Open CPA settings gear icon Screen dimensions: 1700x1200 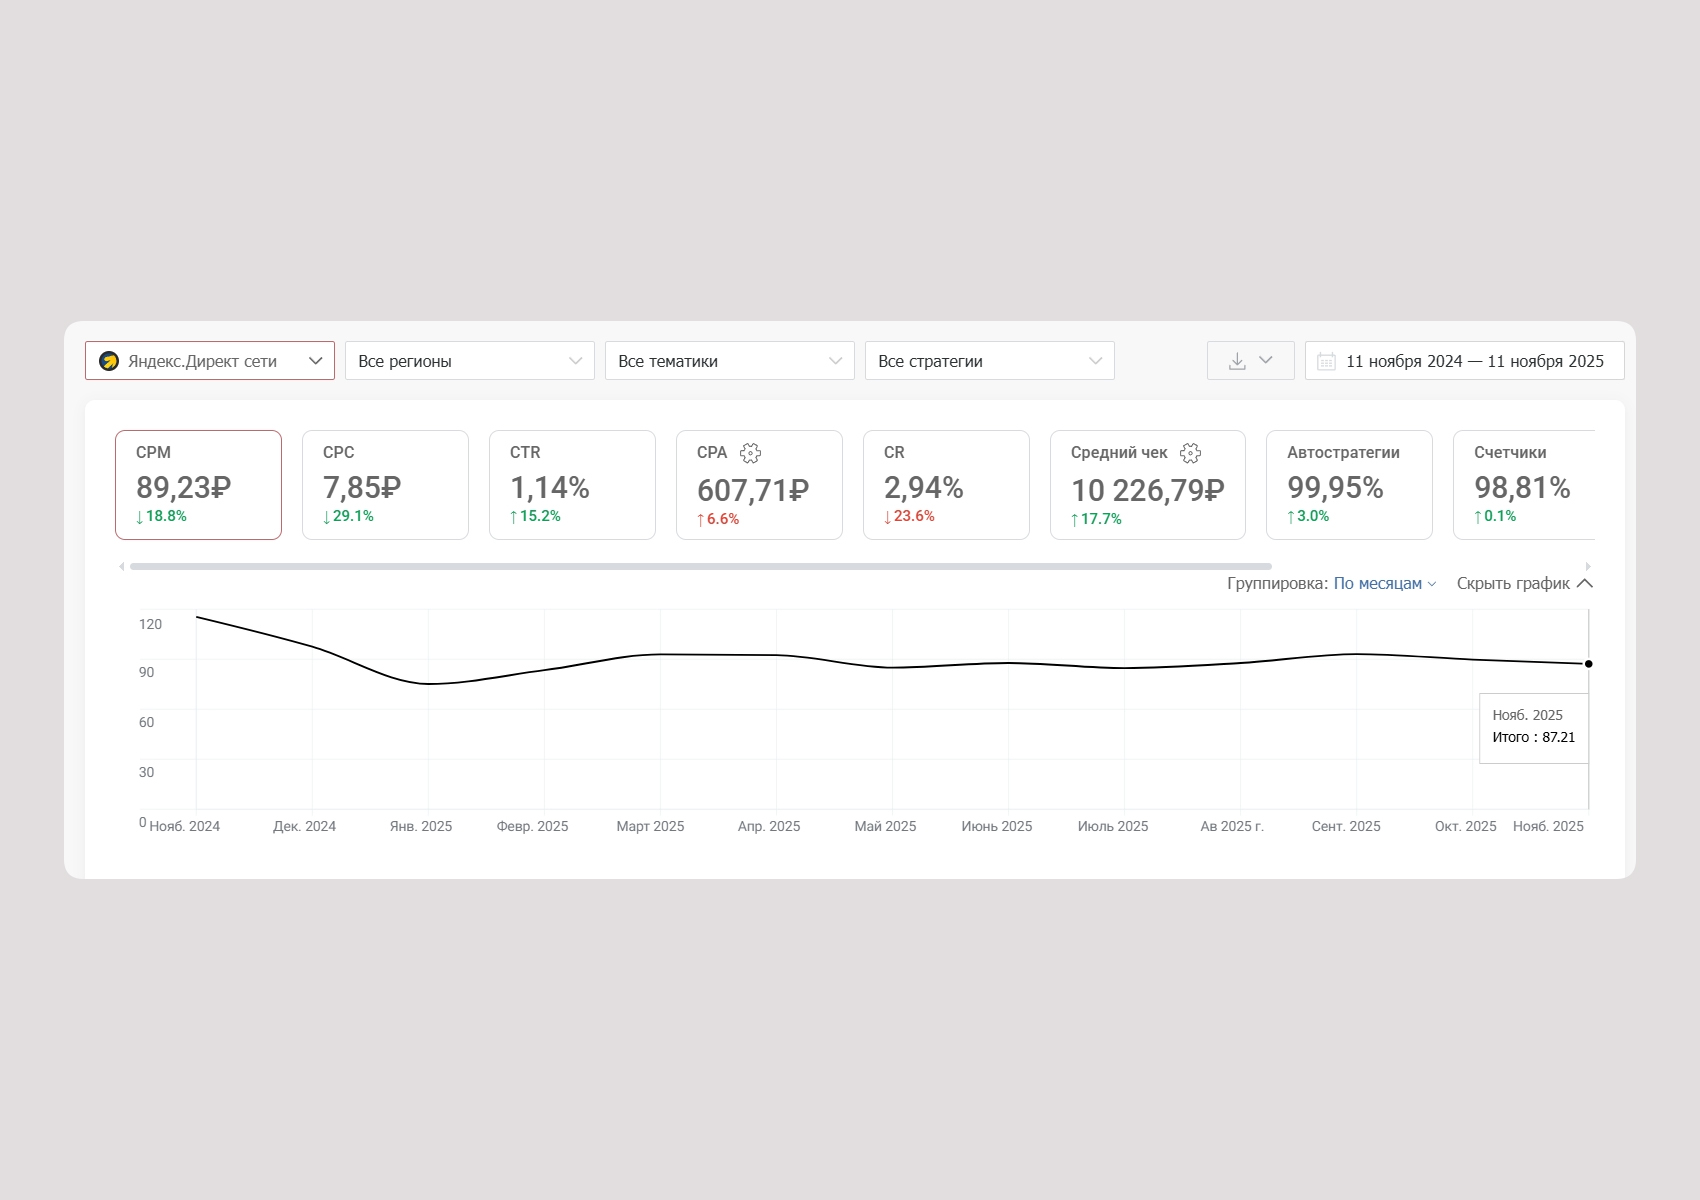[x=750, y=453]
